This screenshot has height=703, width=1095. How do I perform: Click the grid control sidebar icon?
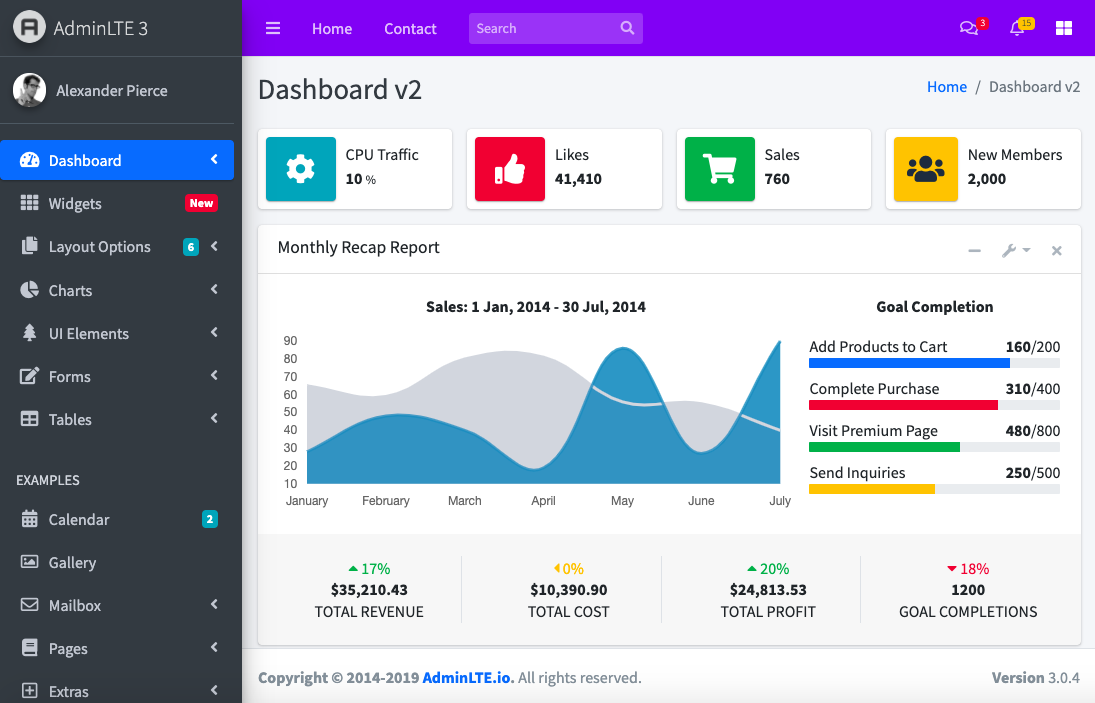(1064, 28)
